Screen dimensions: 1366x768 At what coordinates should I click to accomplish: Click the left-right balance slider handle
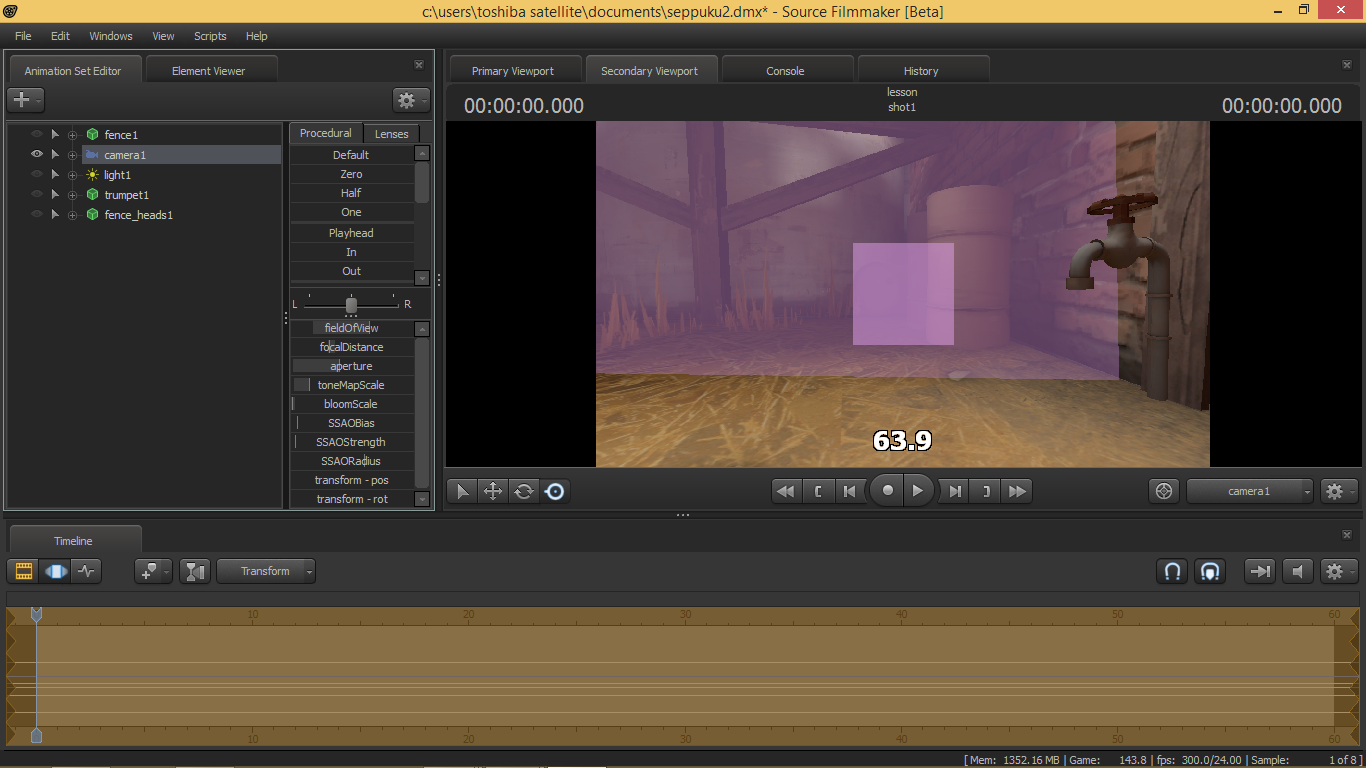click(351, 304)
